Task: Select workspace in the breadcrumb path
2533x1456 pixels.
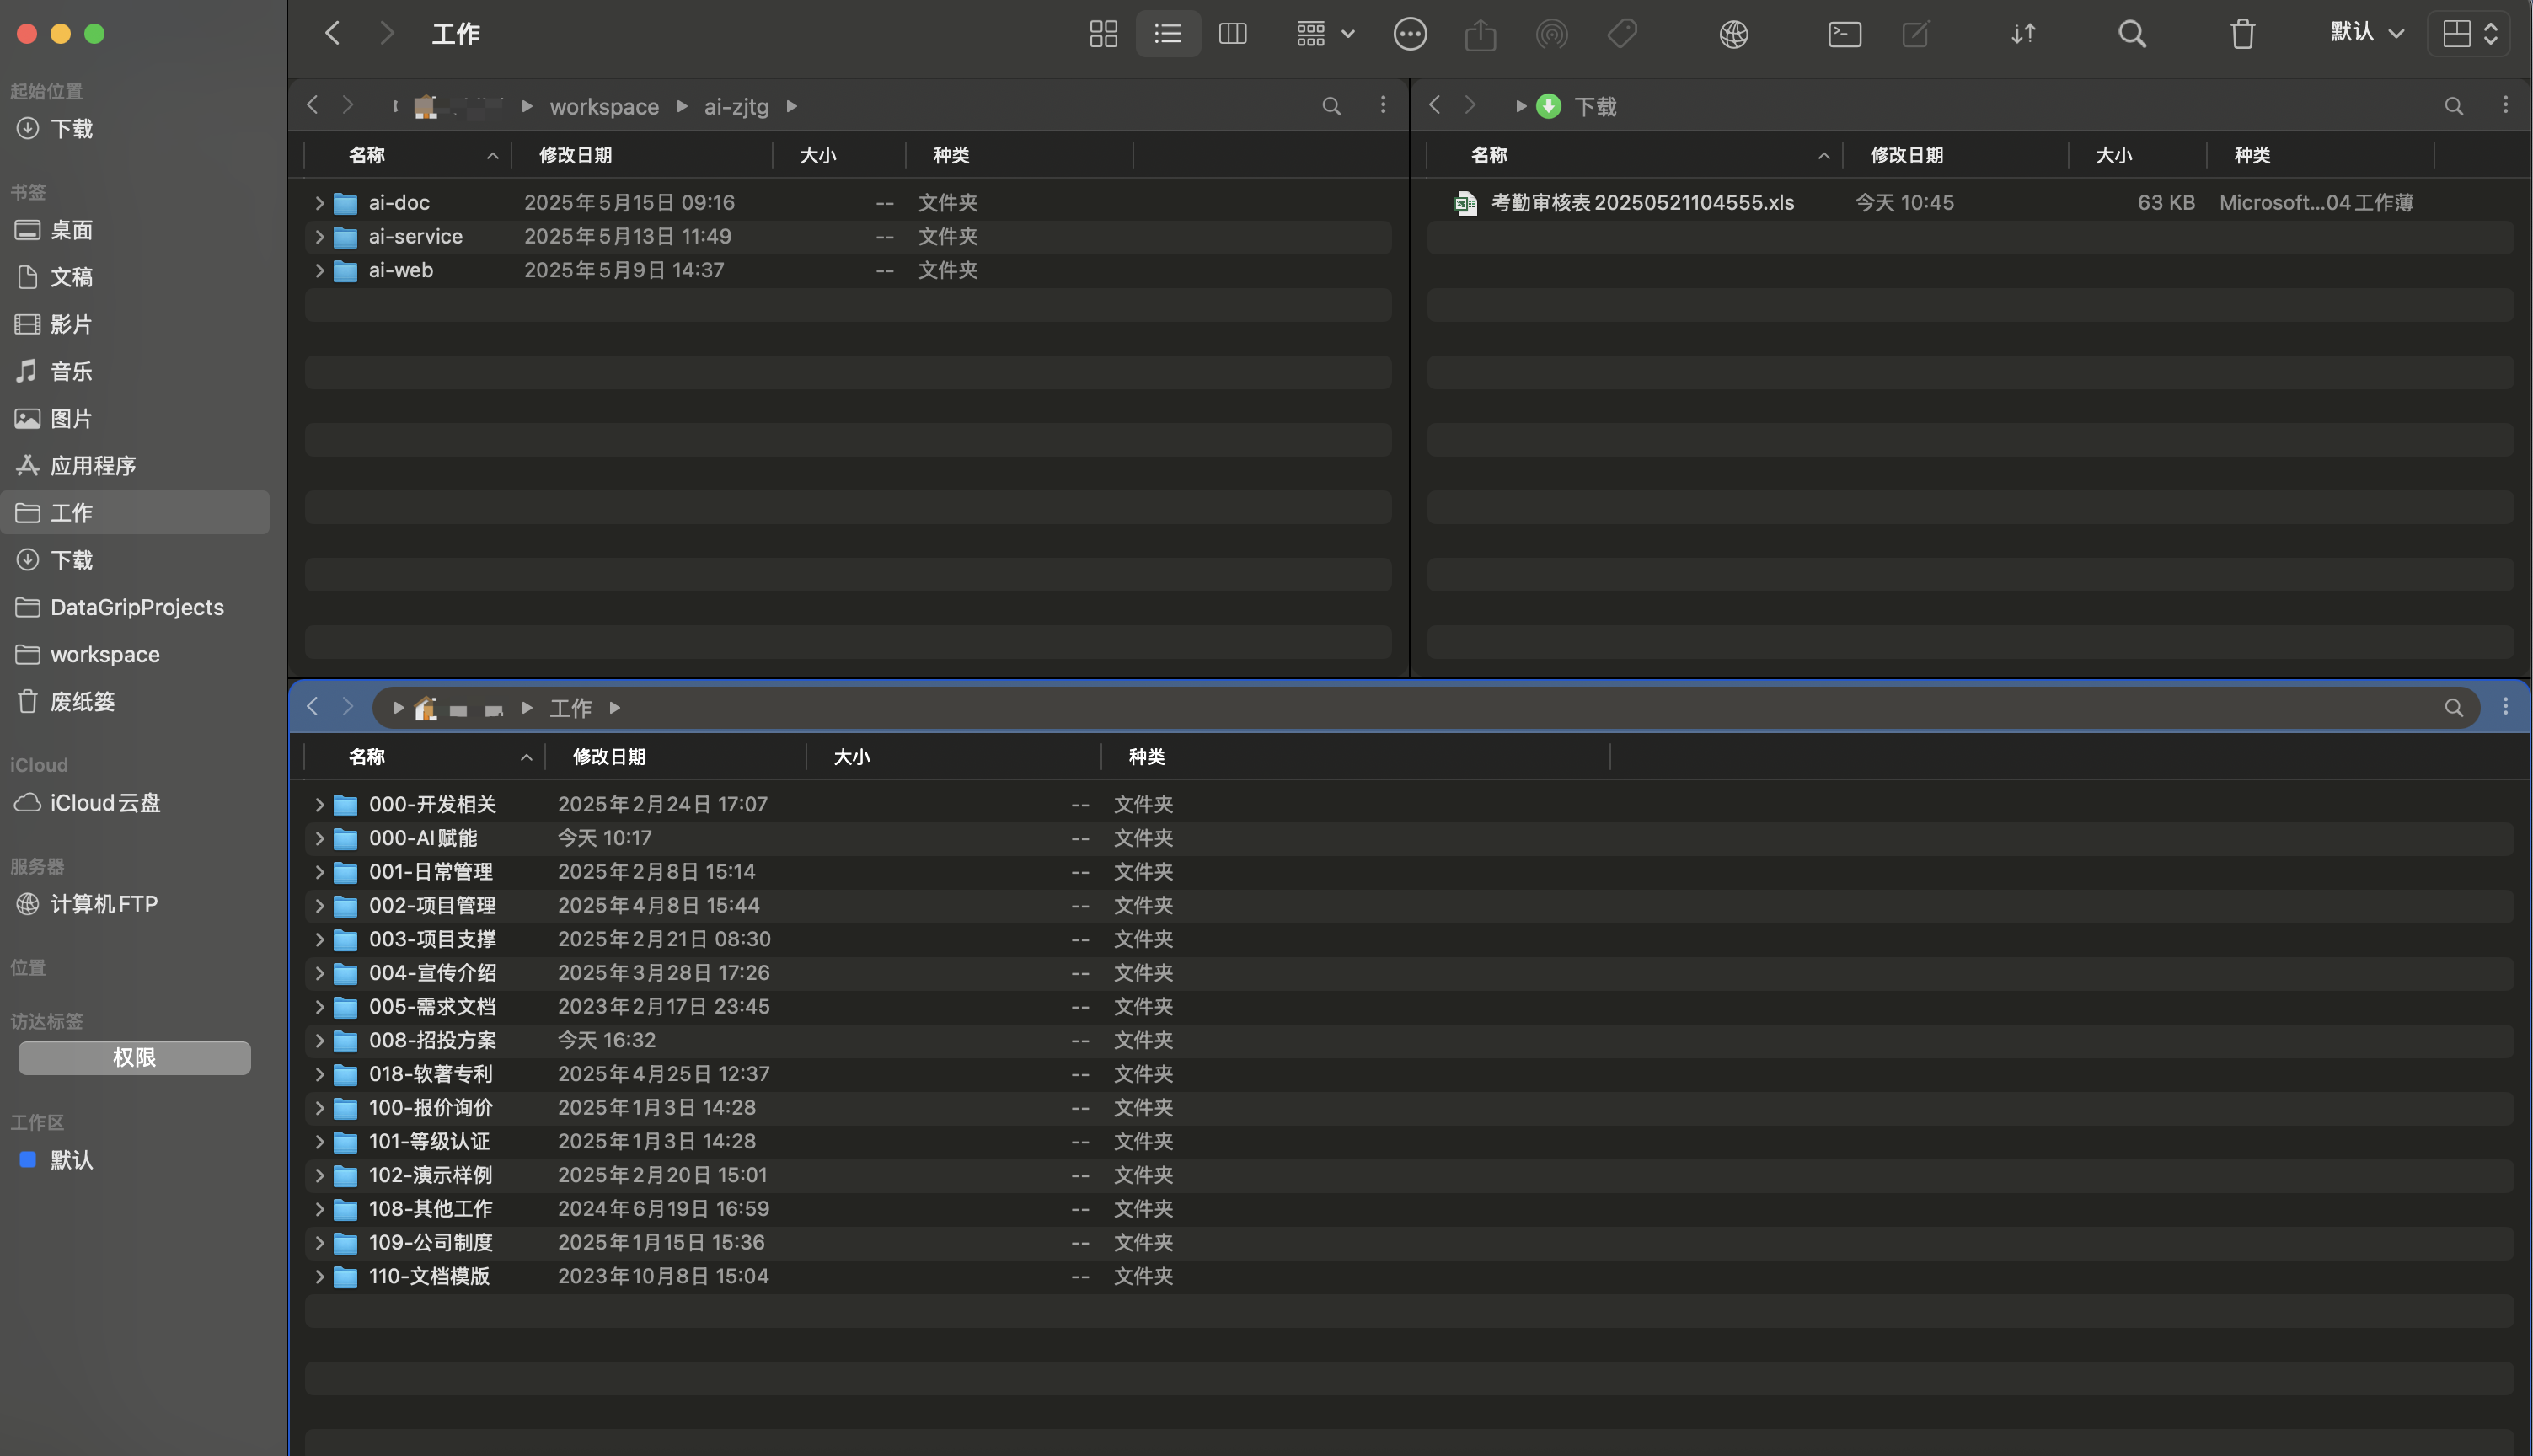Action: coord(604,106)
